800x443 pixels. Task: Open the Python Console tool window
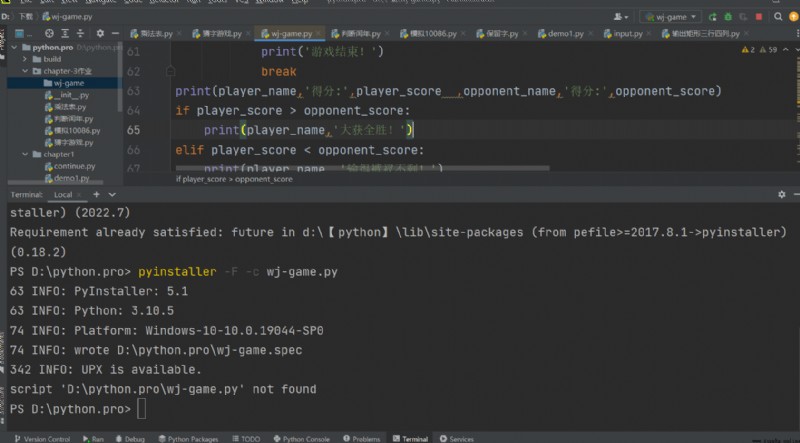point(302,439)
